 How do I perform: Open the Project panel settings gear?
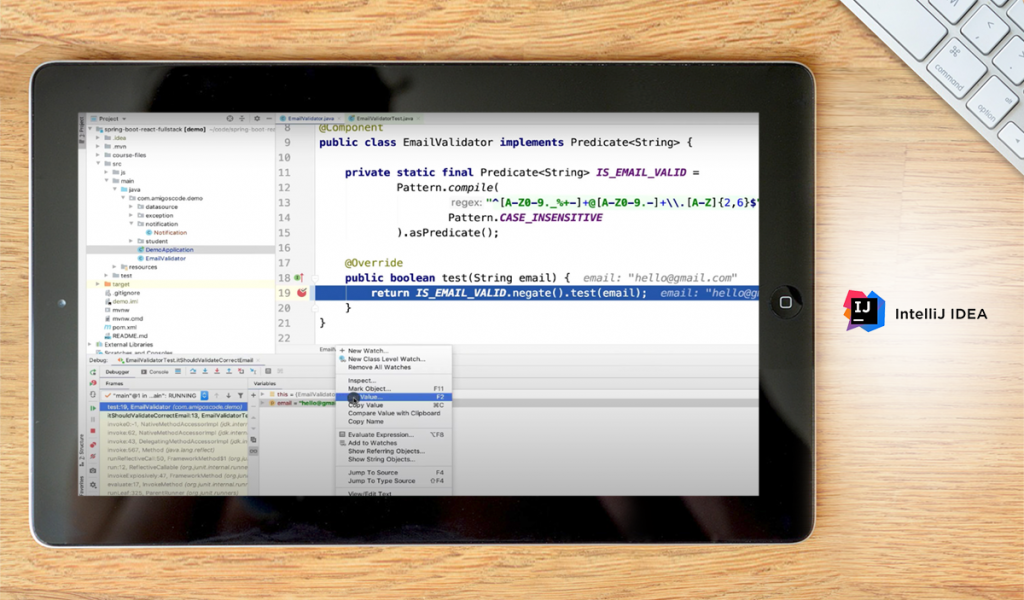tap(257, 119)
